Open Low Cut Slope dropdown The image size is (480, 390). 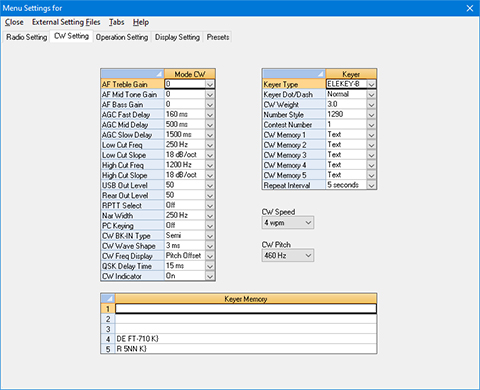coord(210,155)
